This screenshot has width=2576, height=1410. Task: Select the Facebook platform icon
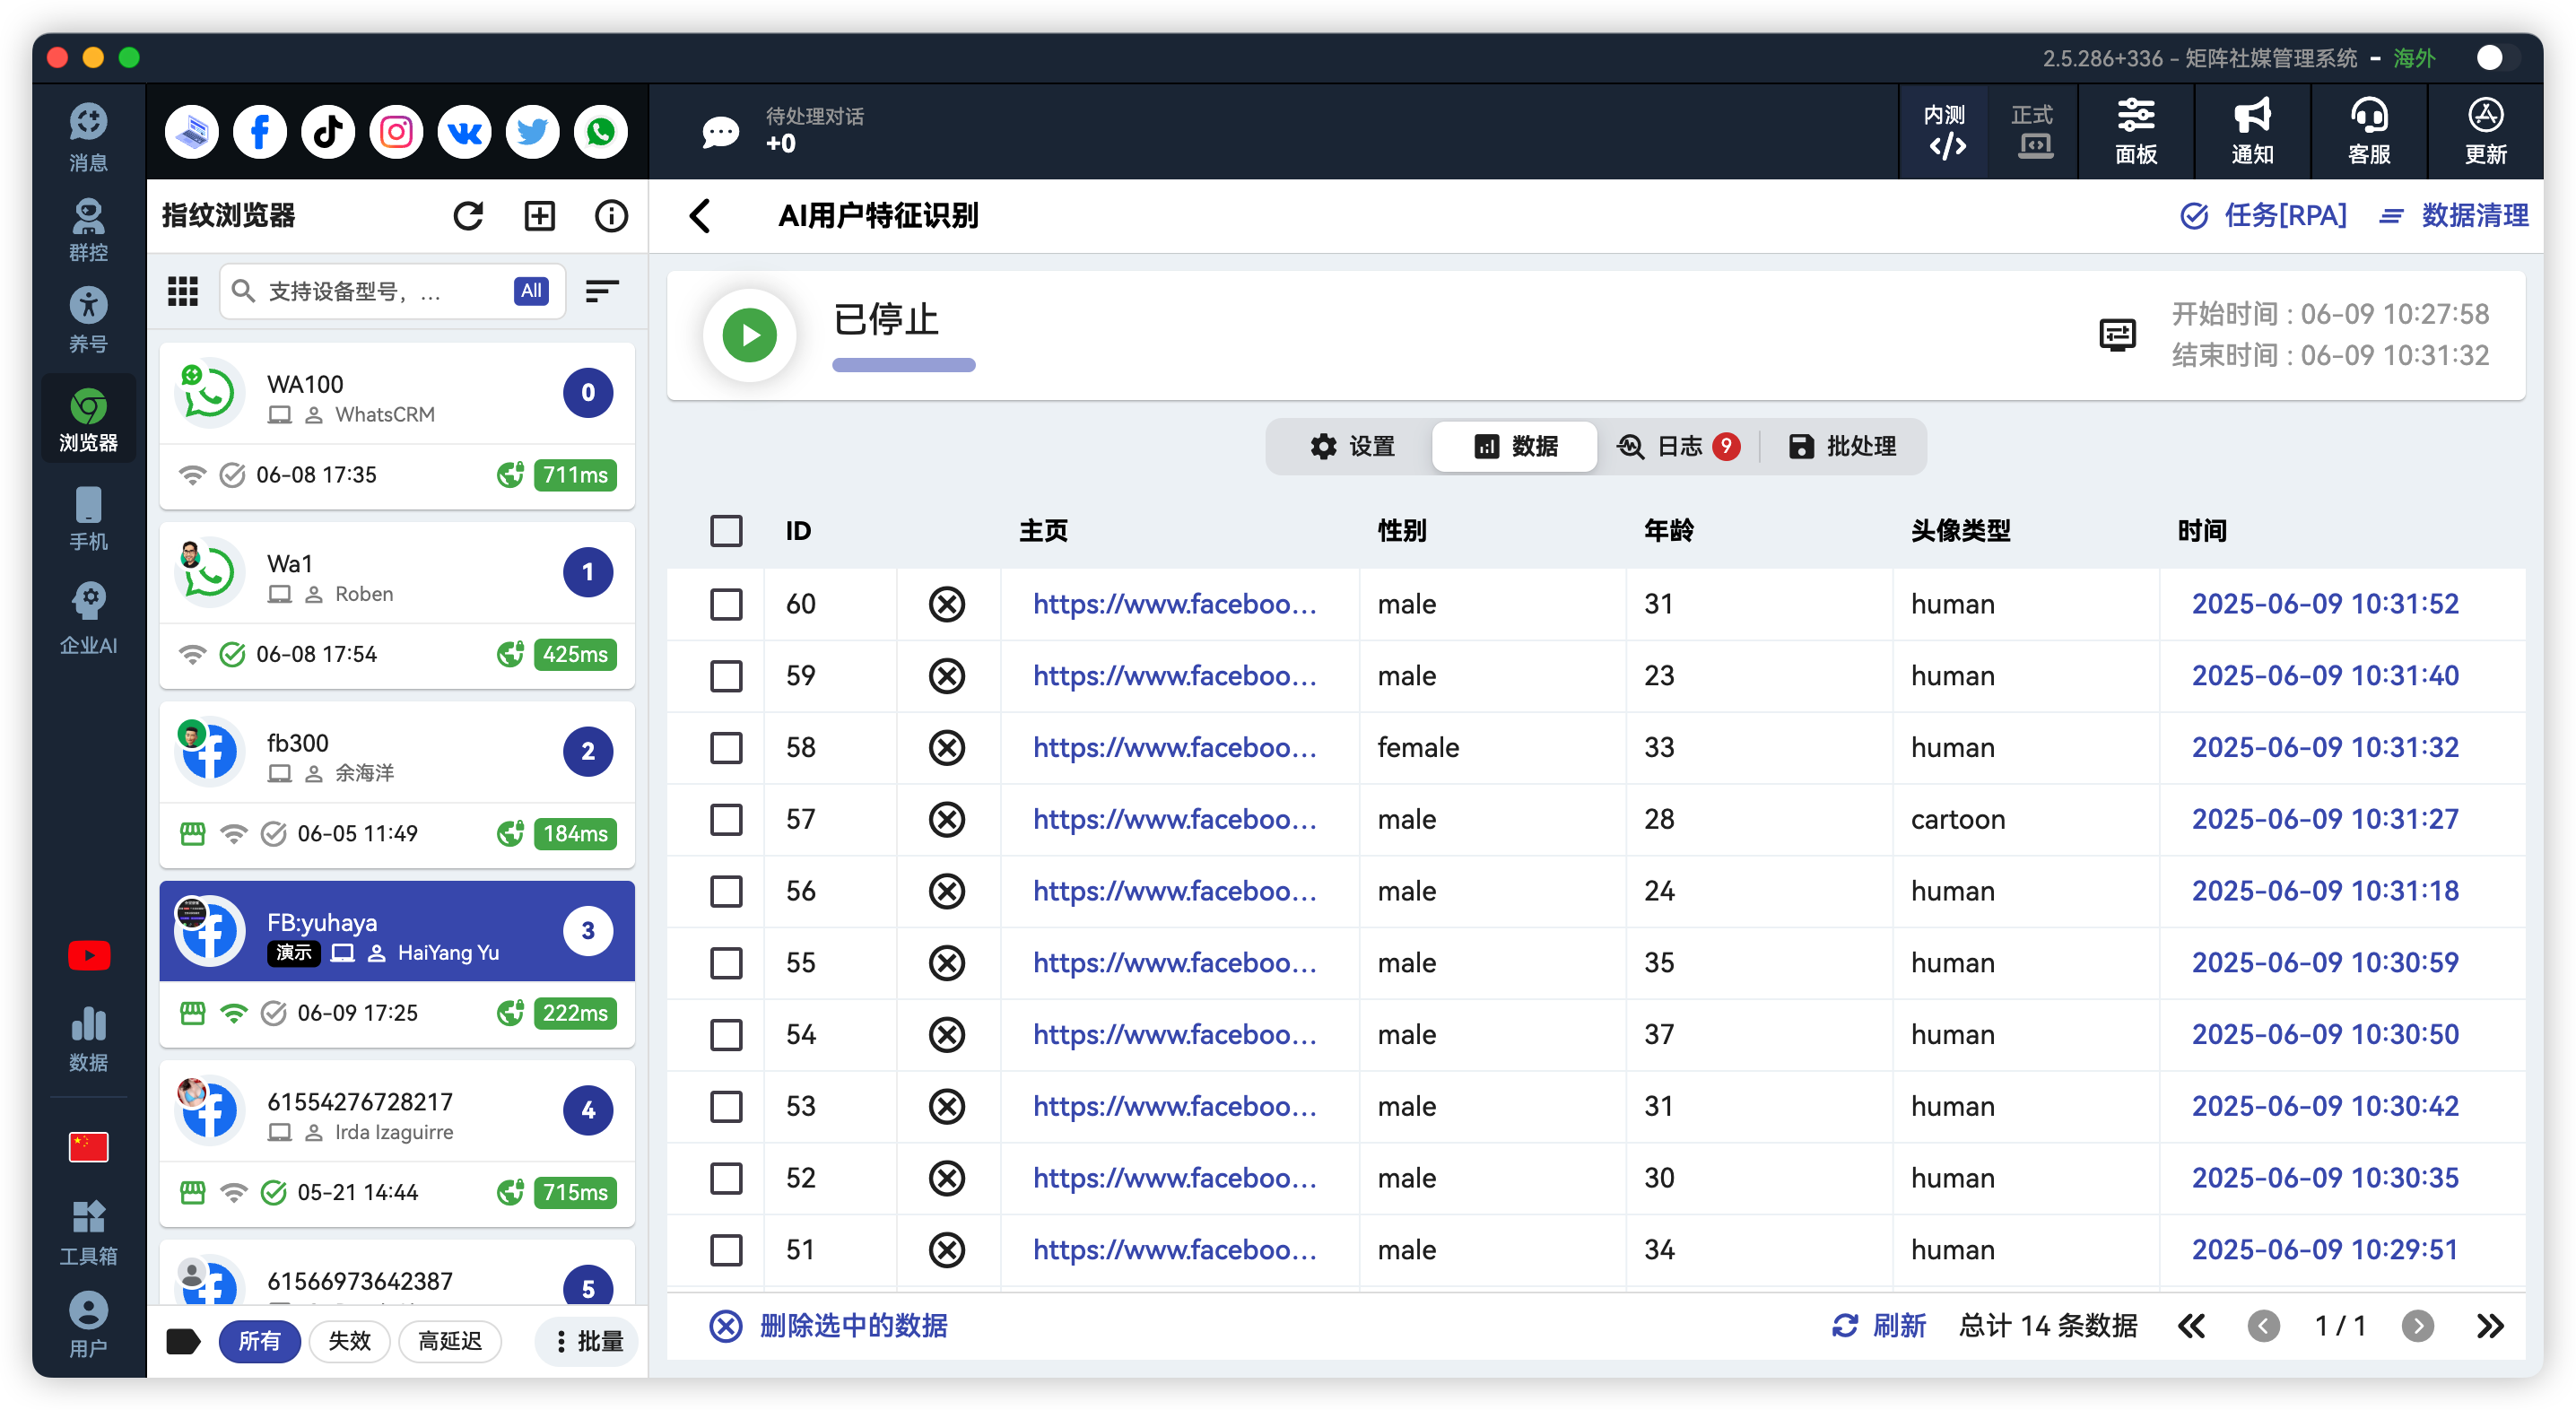[x=260, y=131]
